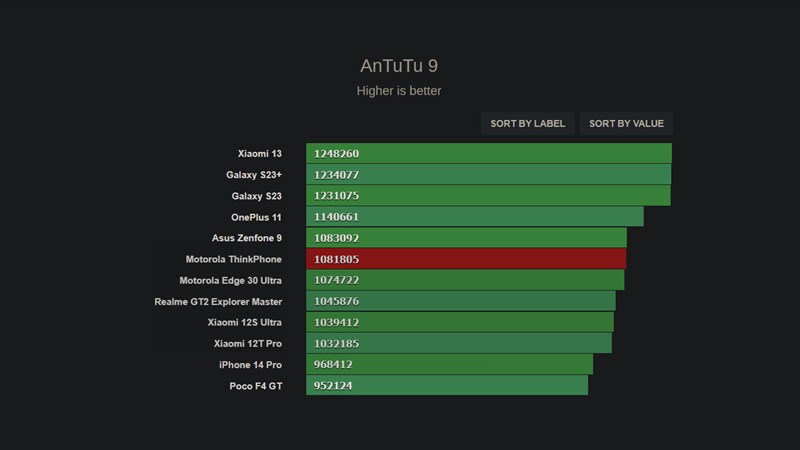Click the 'Galaxy S23' label
800x450 pixels.
coord(256,196)
